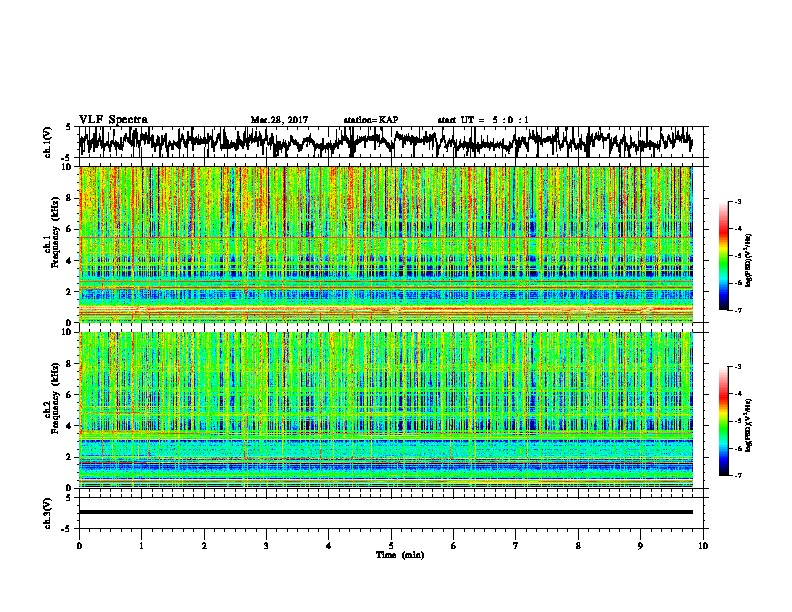Click the "station=KAP" header label

point(371,120)
